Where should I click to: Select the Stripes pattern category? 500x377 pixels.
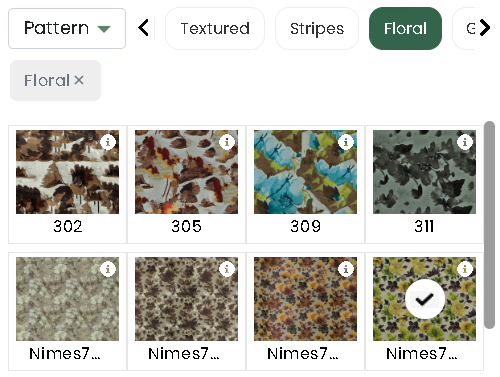(x=317, y=28)
